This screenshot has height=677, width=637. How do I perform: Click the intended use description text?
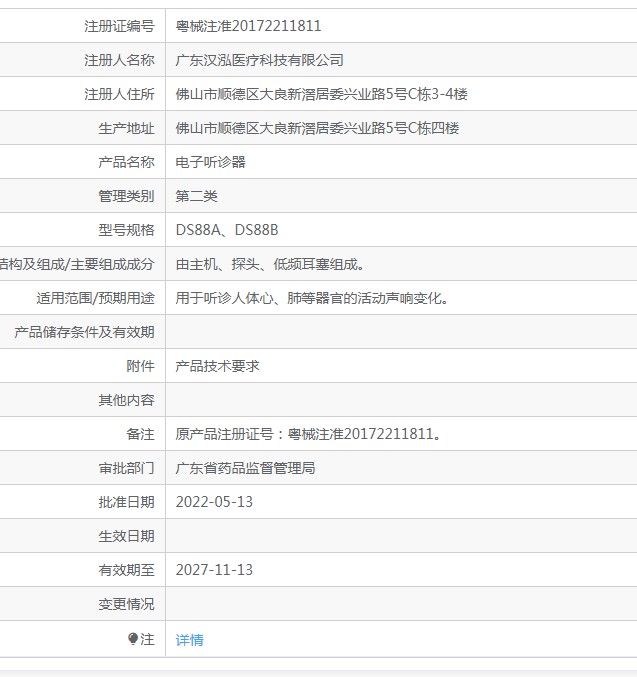tap(311, 298)
